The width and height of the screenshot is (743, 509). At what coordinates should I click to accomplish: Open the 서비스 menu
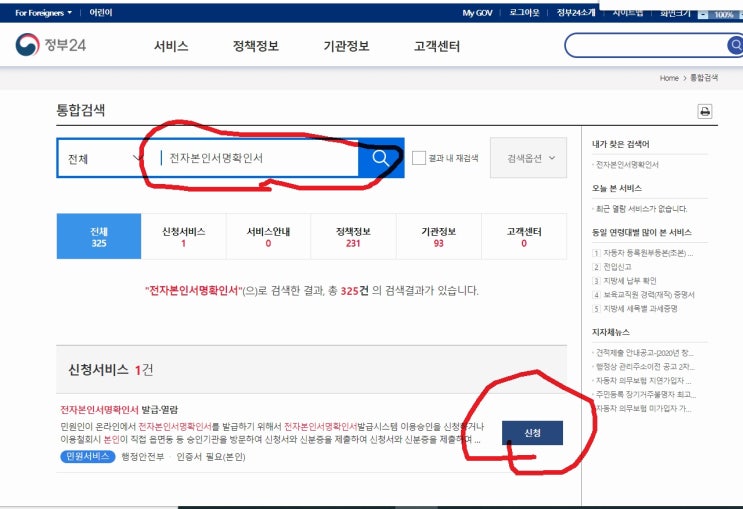coord(171,46)
